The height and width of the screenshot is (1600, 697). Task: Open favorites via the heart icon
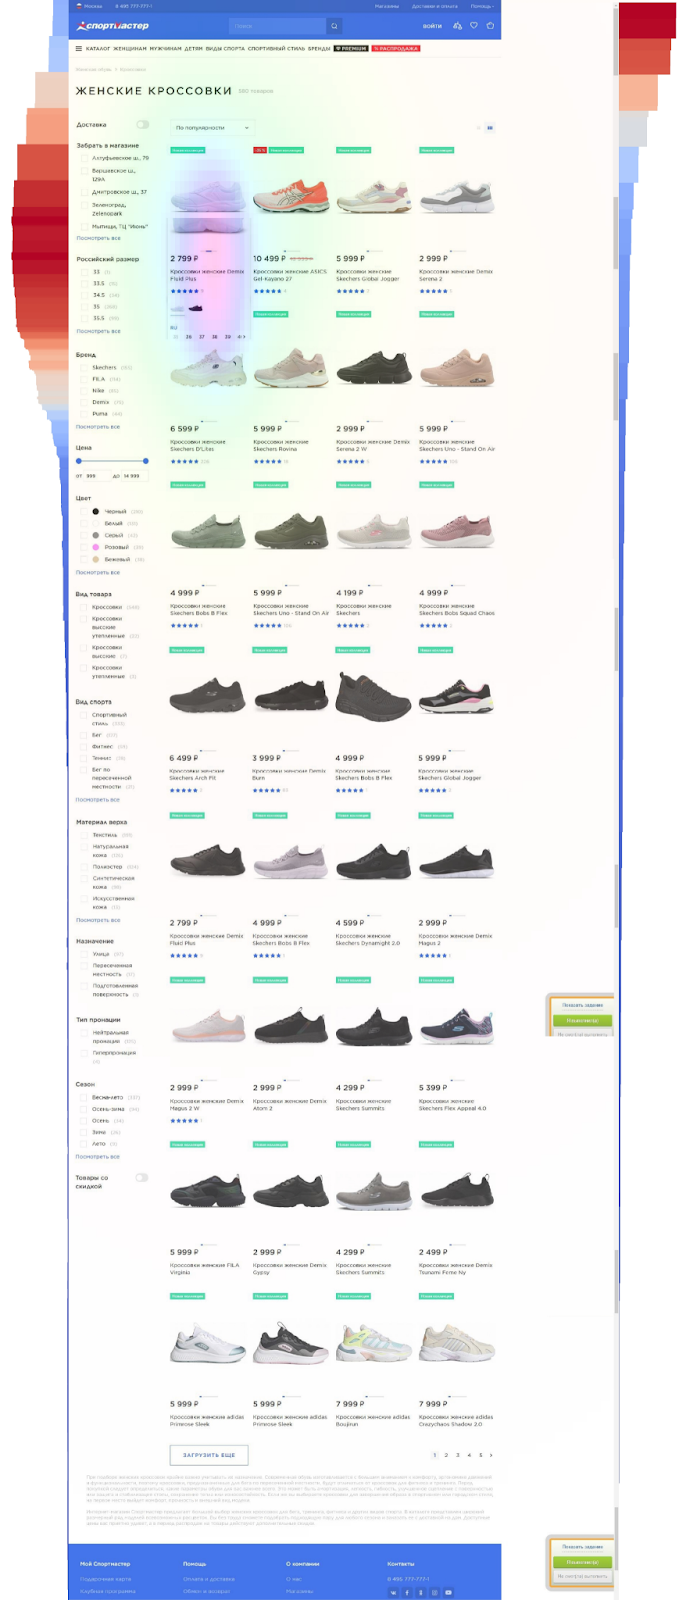[x=474, y=26]
